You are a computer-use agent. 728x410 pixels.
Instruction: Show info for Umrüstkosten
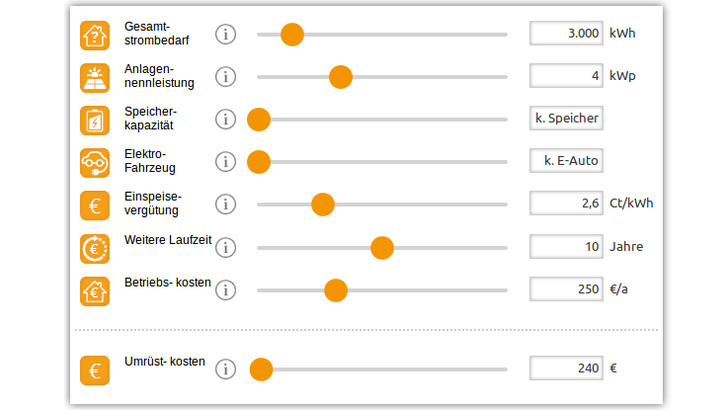[x=226, y=370]
